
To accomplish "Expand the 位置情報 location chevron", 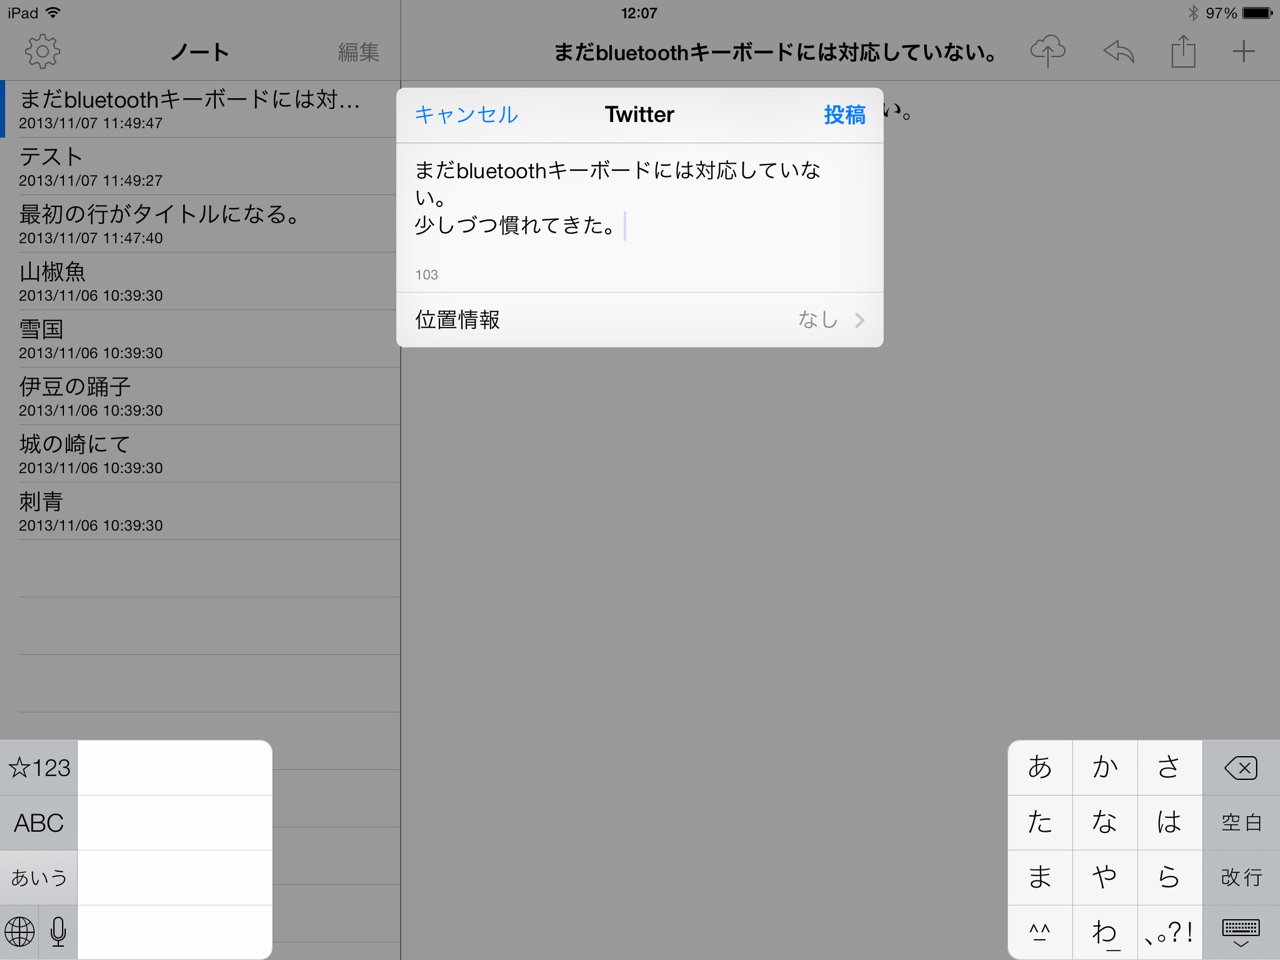I will (859, 320).
